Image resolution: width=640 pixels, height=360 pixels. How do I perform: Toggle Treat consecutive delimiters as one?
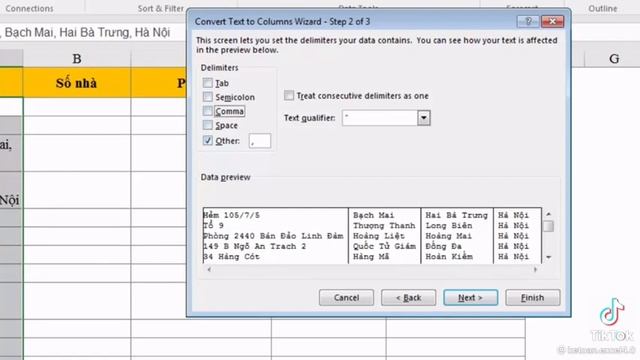tap(289, 96)
